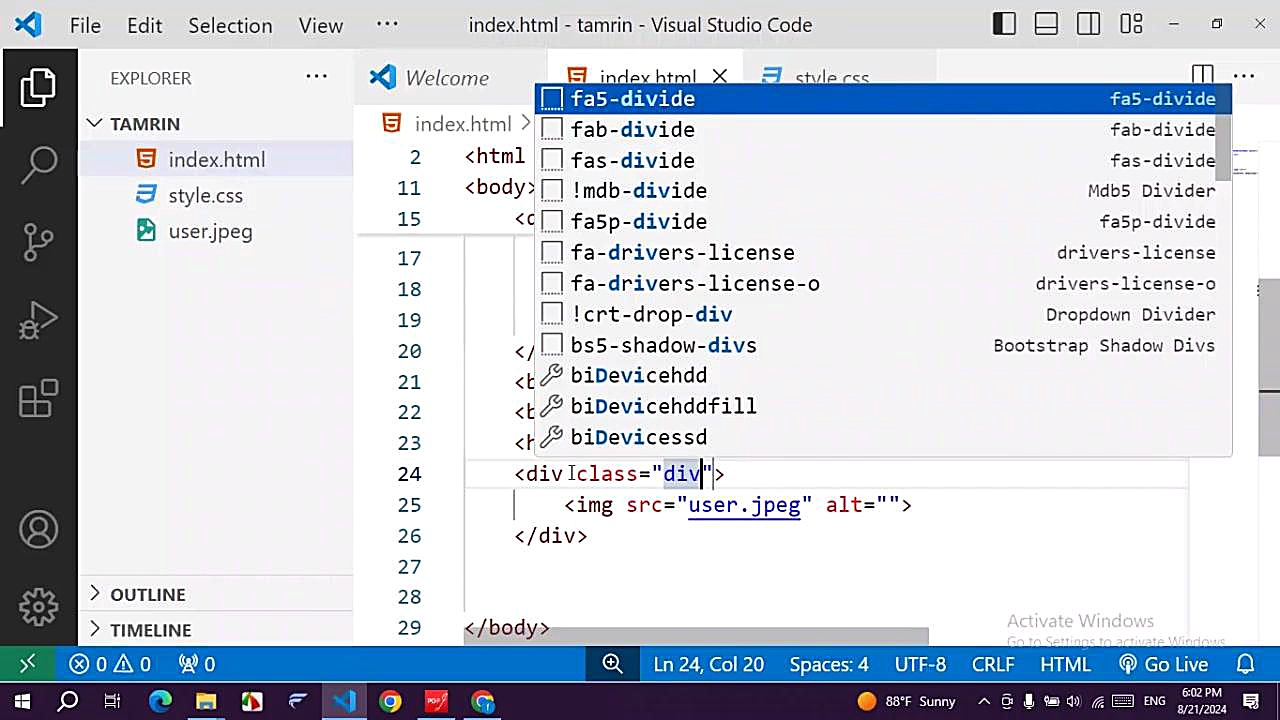1280x720 pixels.
Task: Click the zoom magnifier status icon
Action: click(x=612, y=664)
